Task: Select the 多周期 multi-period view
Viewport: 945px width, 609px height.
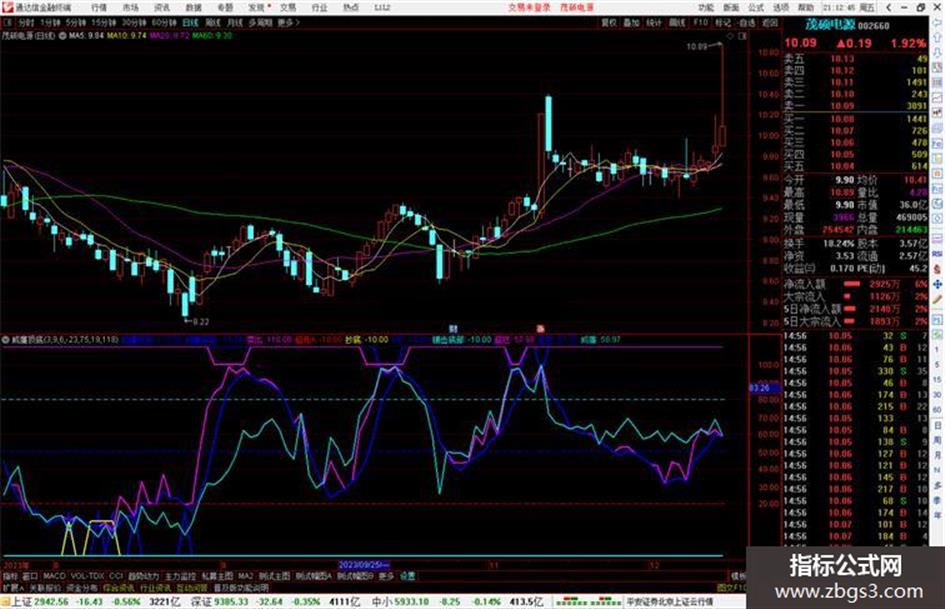Action: (x=260, y=23)
